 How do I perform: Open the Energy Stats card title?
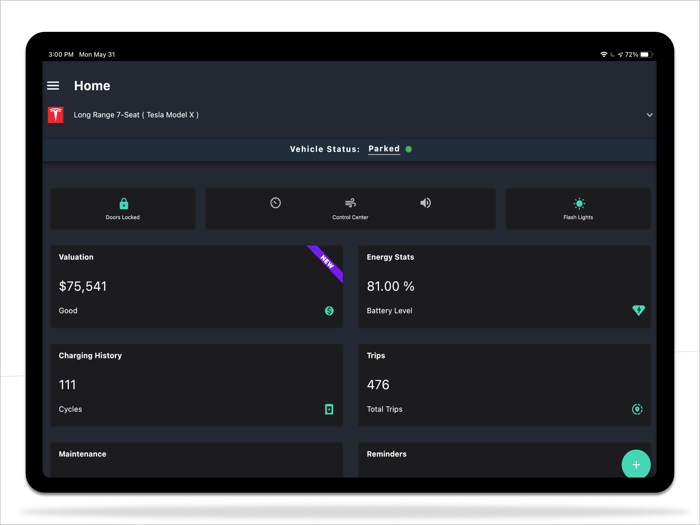coord(390,257)
